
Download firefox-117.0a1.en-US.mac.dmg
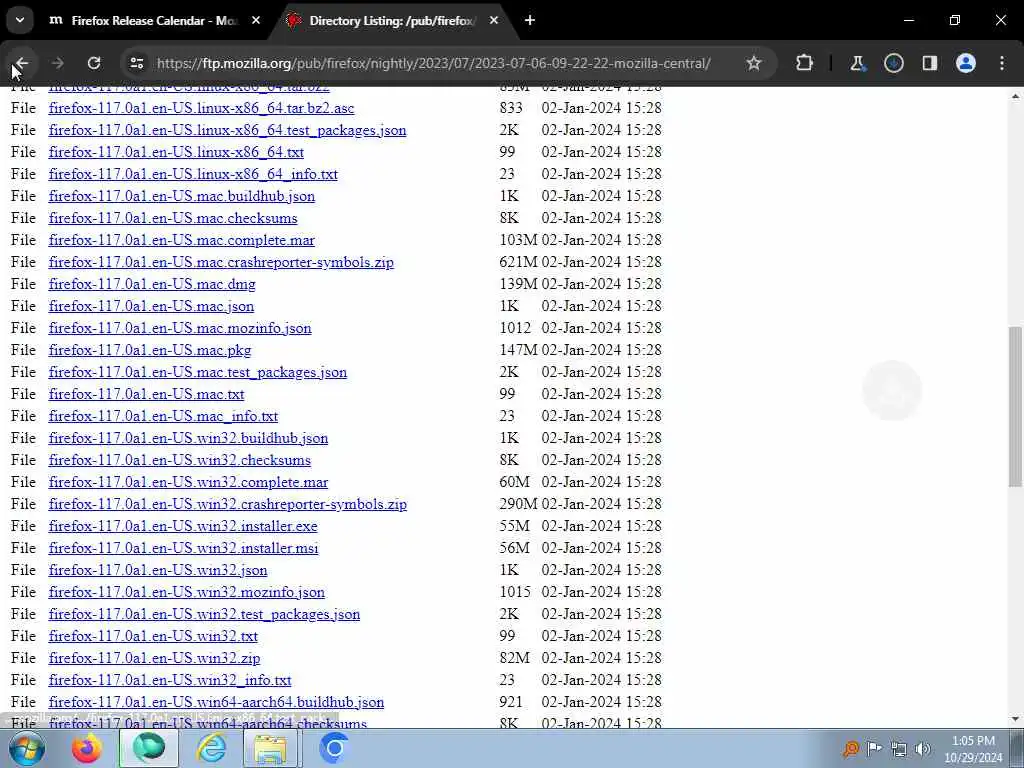click(x=152, y=284)
